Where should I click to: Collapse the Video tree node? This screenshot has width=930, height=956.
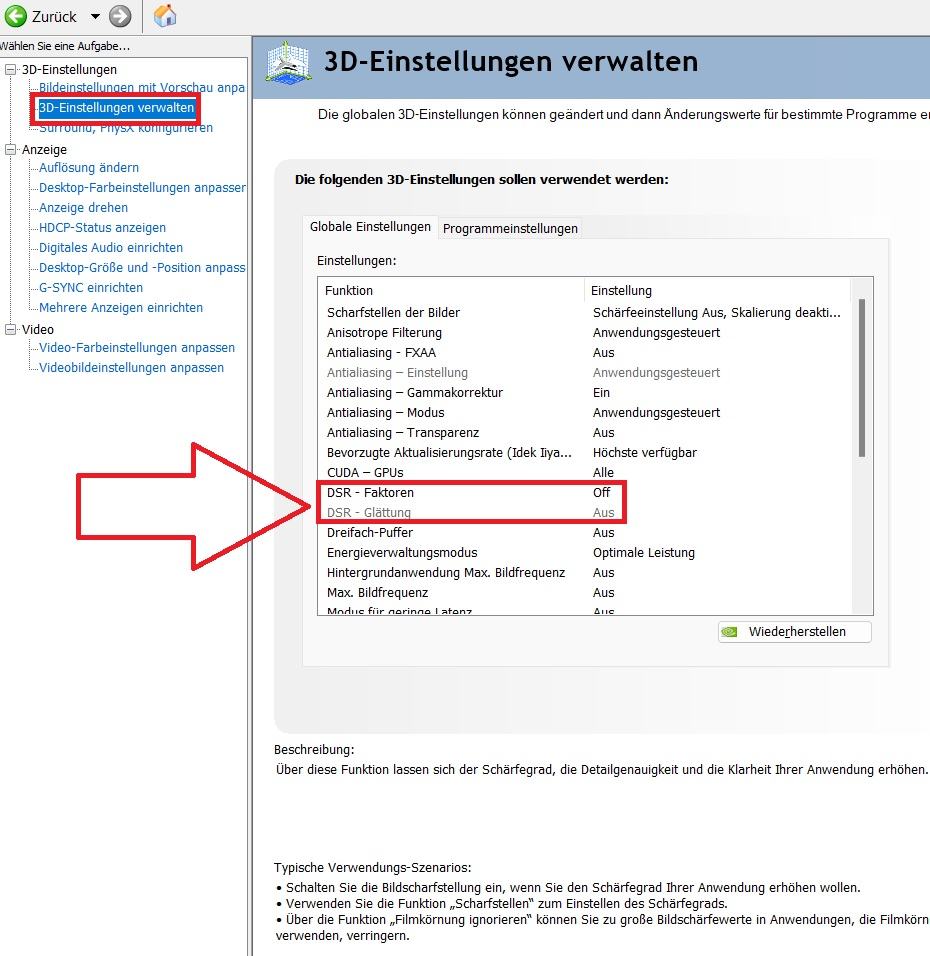point(10,329)
